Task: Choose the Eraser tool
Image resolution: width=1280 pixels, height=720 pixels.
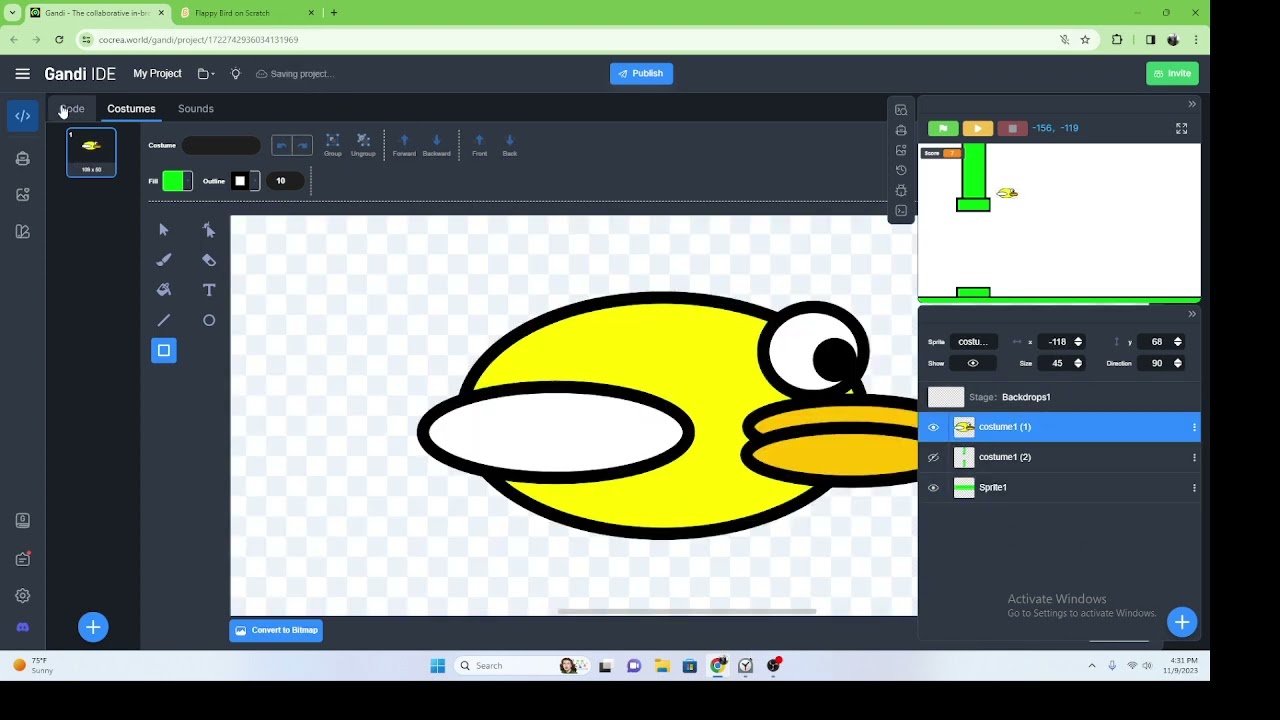Action: pos(209,260)
